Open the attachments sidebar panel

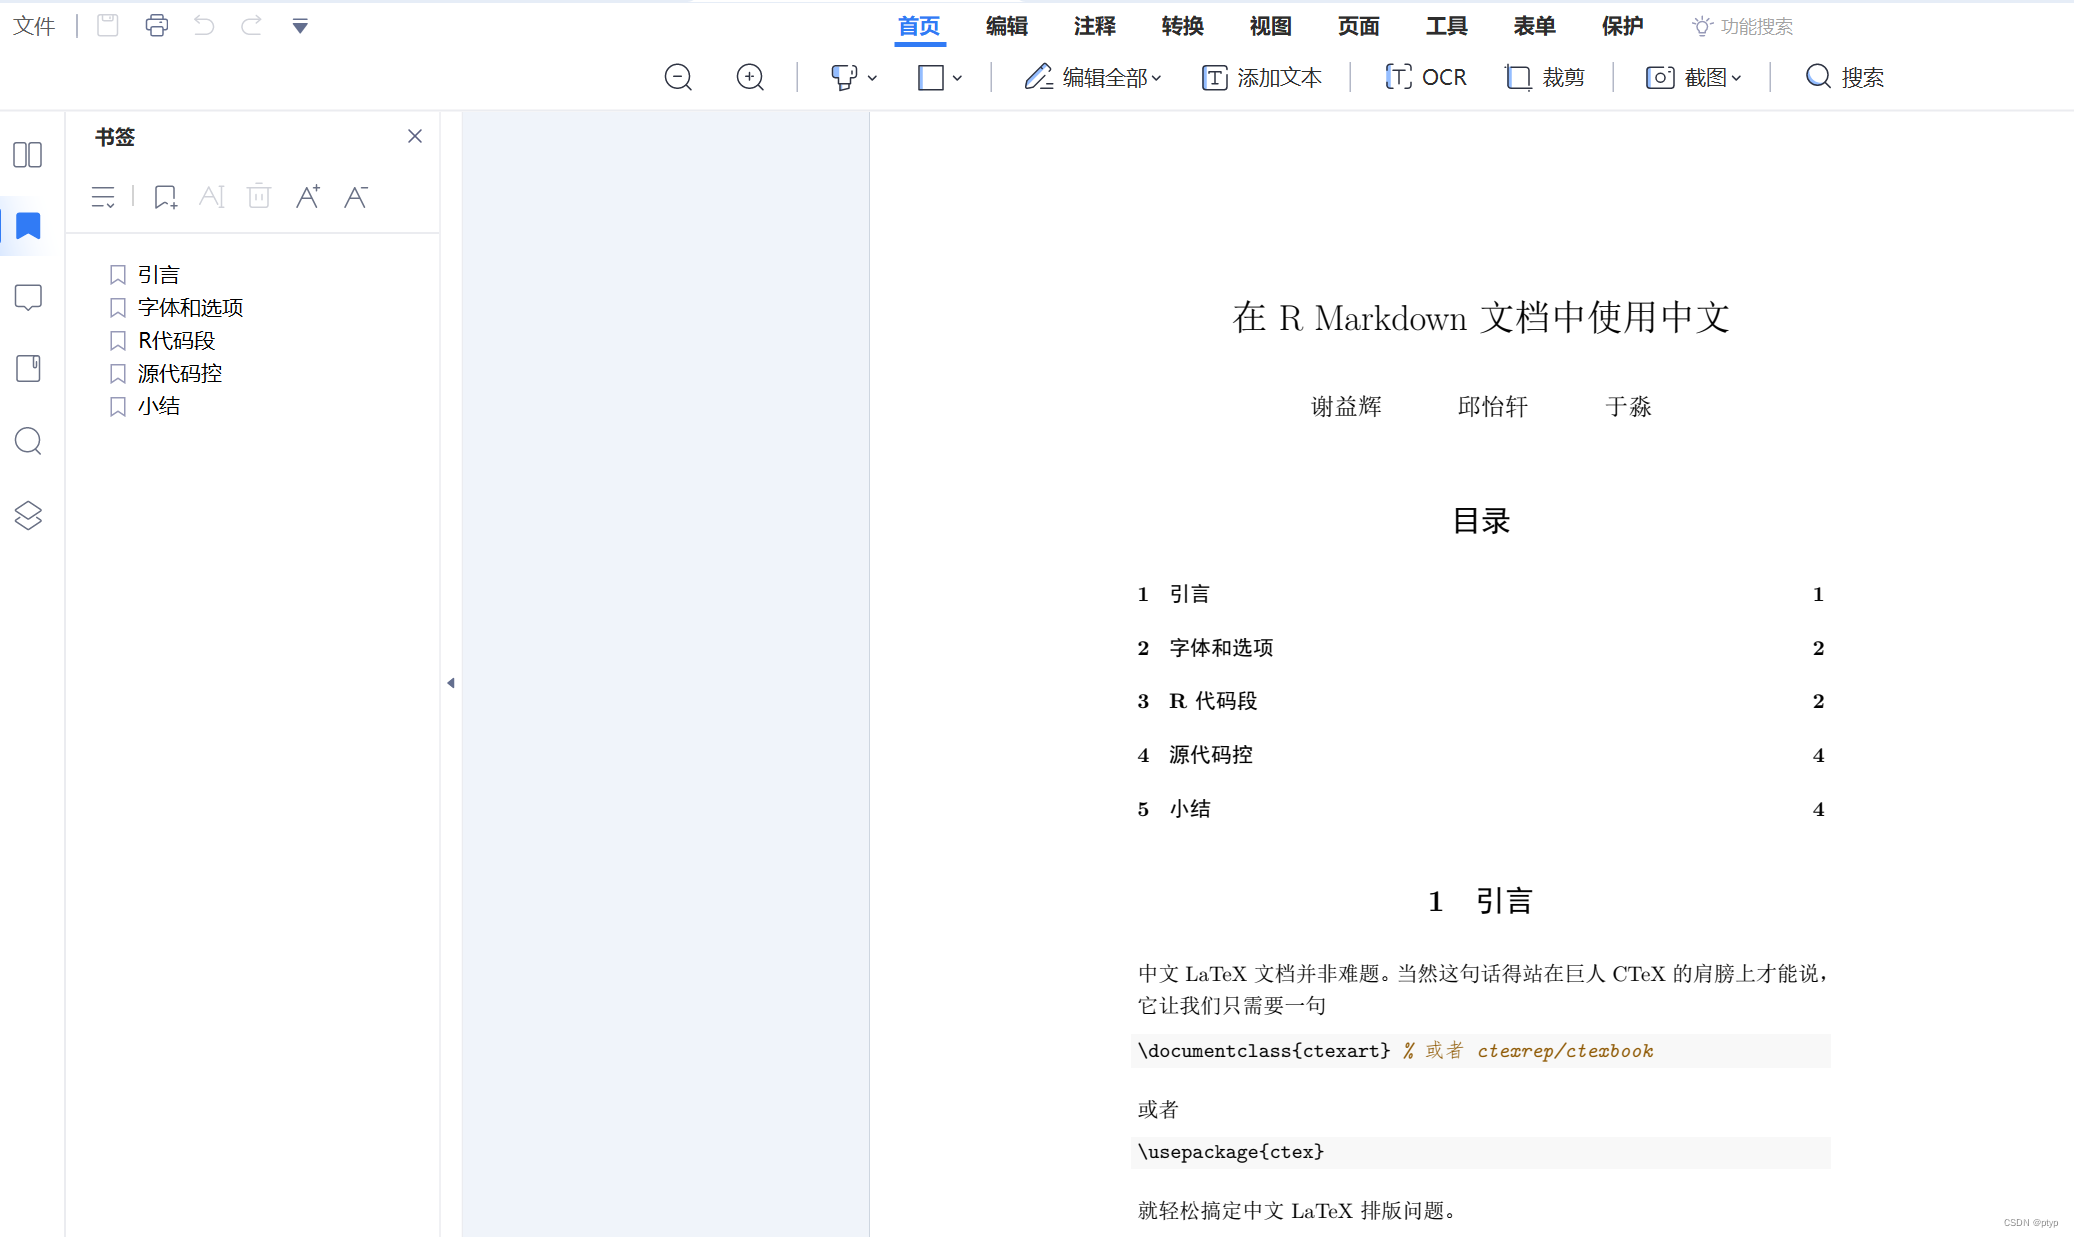28,369
